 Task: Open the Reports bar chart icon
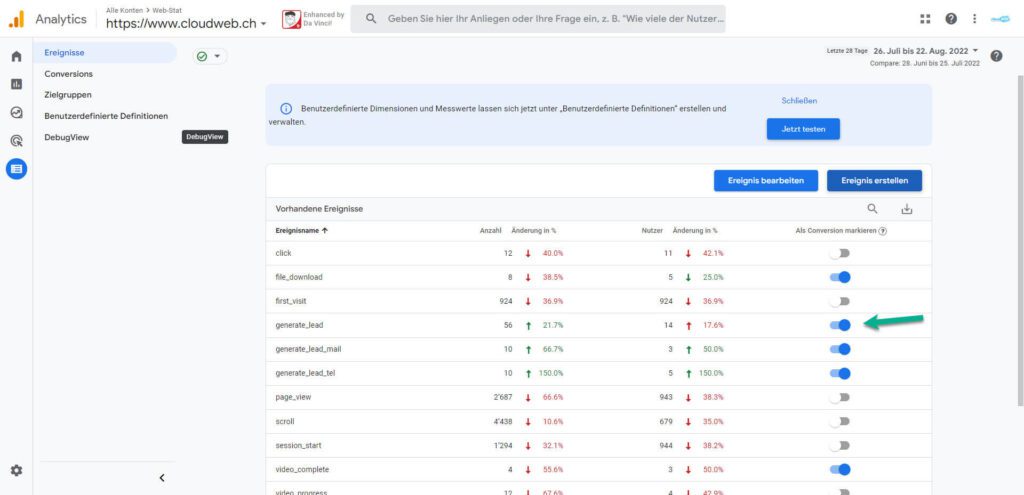point(16,84)
